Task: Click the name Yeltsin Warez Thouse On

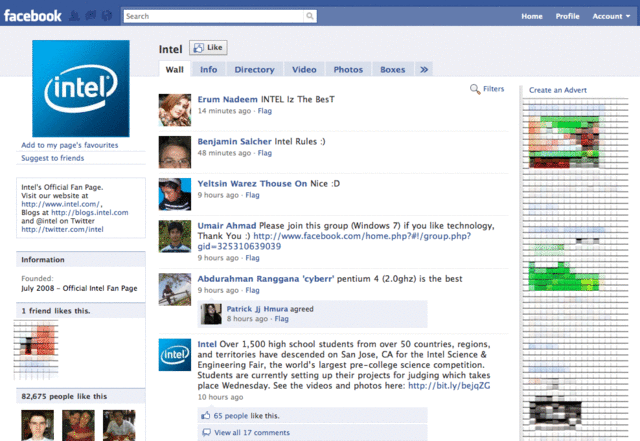Action: coord(252,183)
